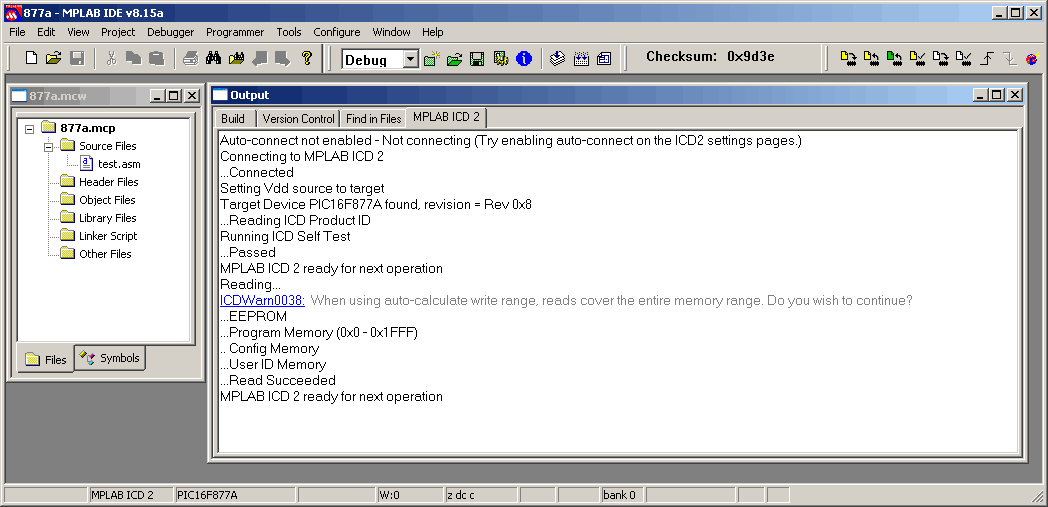Select the Library Files folder

108,218
